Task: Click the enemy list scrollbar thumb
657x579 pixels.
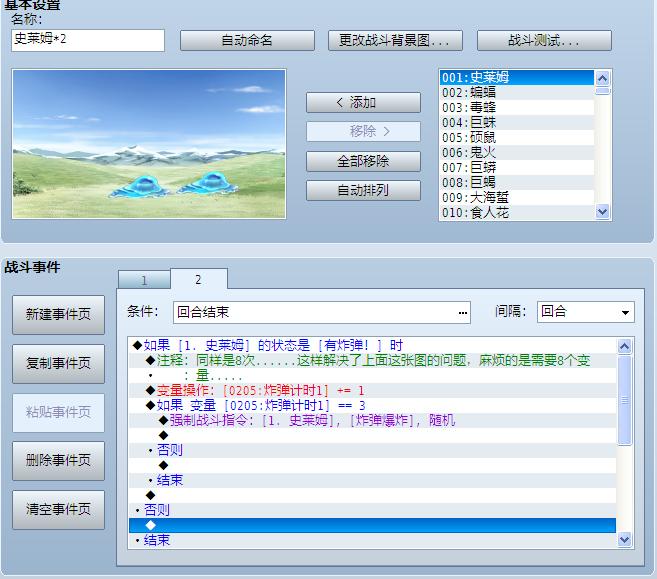Action: (x=603, y=90)
